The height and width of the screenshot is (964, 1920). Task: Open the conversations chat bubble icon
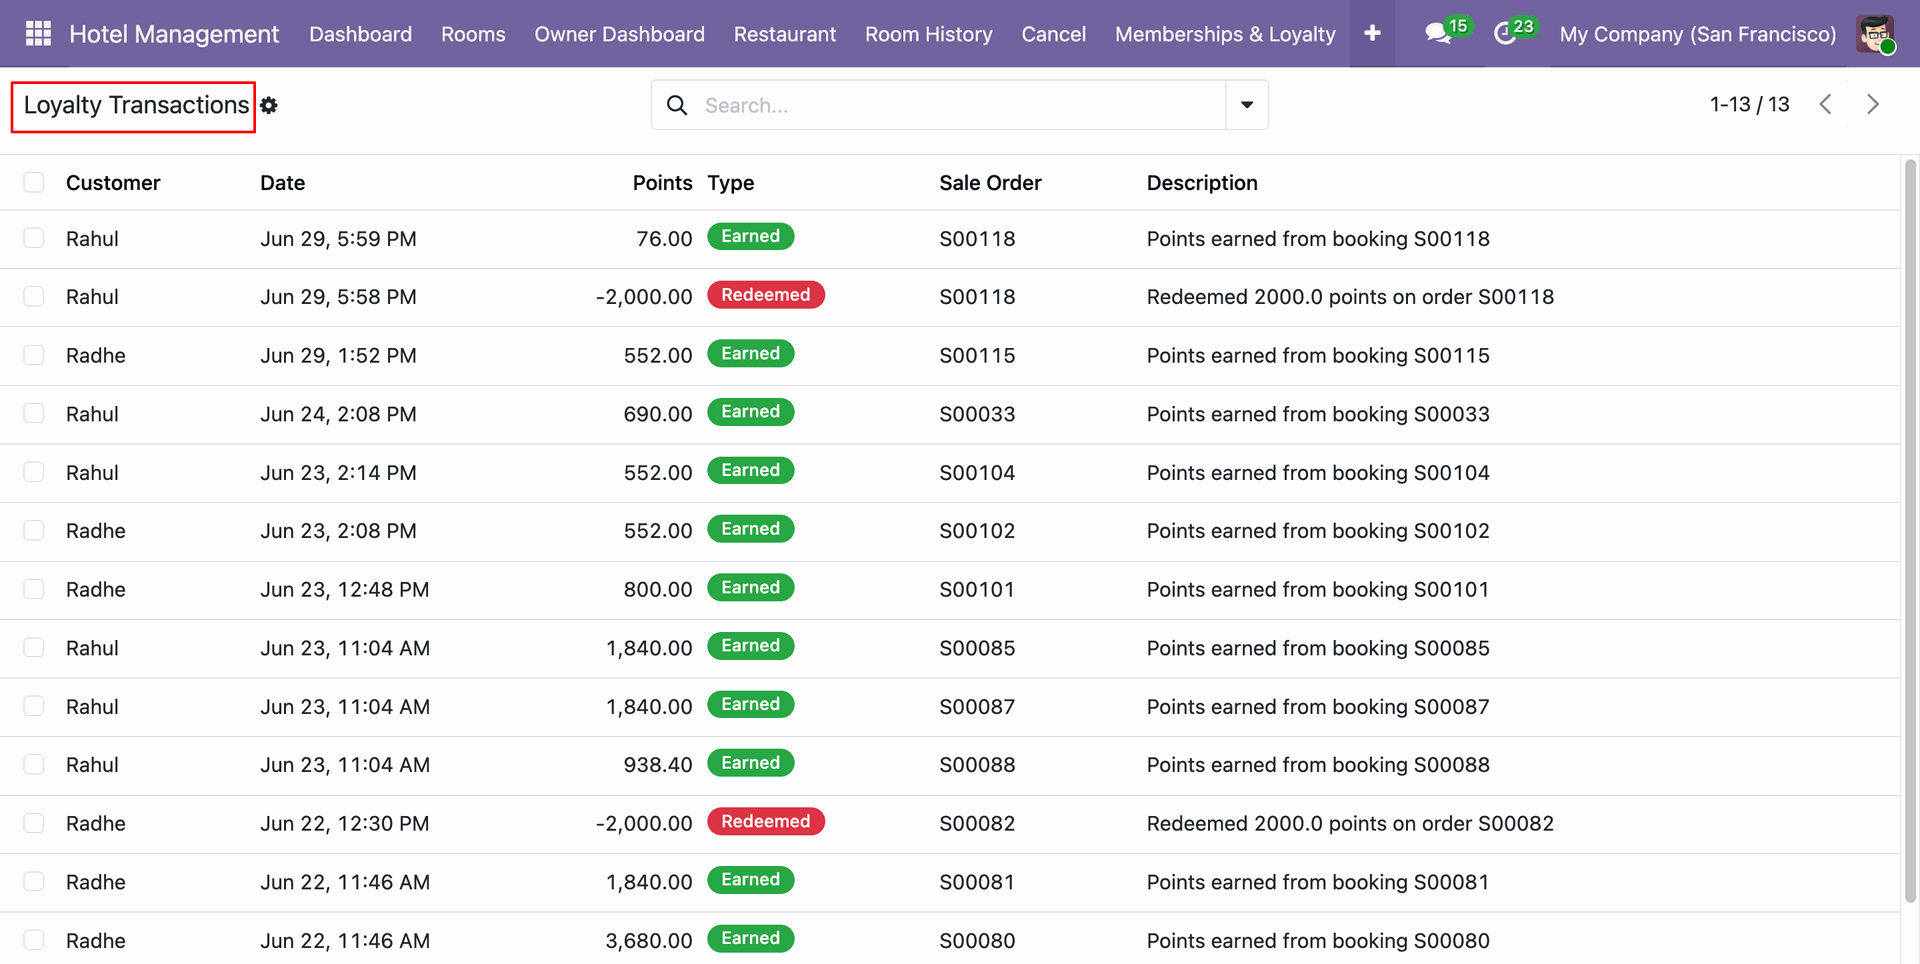click(x=1439, y=34)
